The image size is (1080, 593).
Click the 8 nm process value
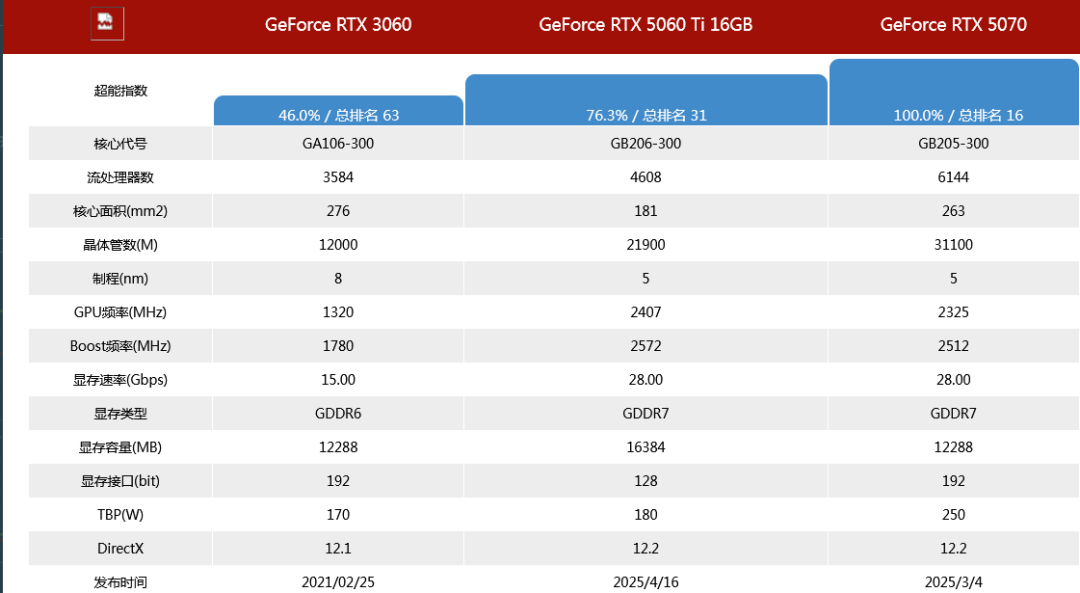pos(338,278)
